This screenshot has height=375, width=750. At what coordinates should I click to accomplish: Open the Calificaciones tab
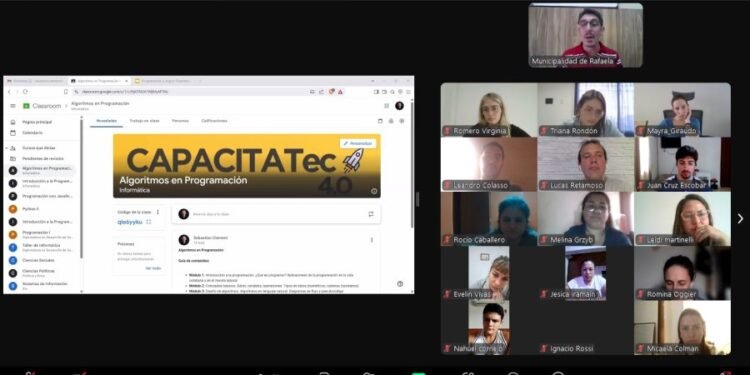tap(214, 121)
